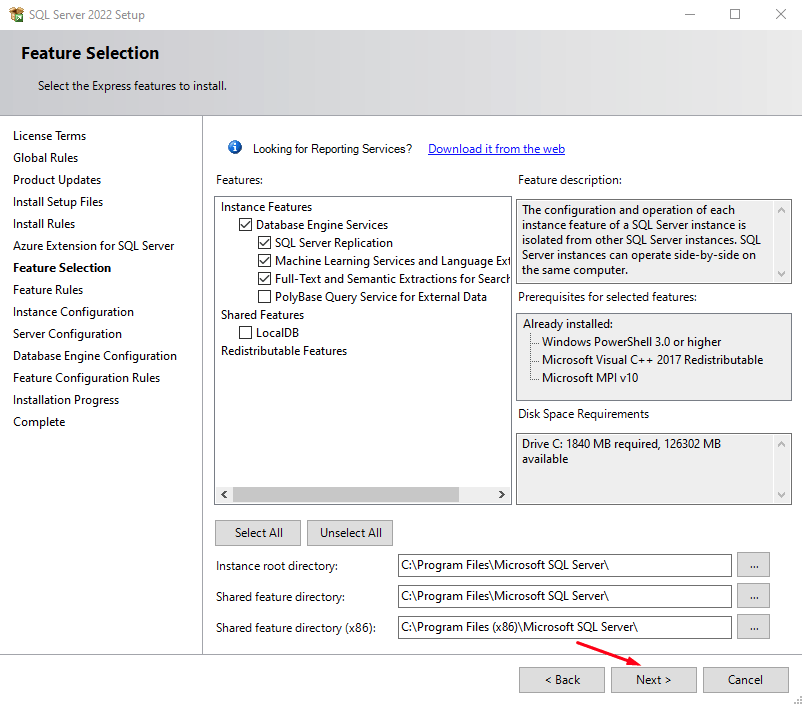Uncheck Full-Text and Semantic Extractions for Search

coord(264,278)
